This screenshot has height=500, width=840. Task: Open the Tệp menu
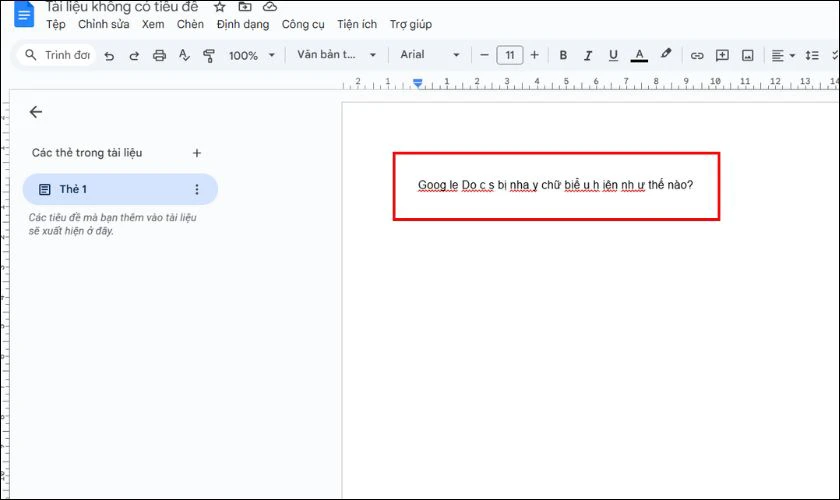[56, 24]
